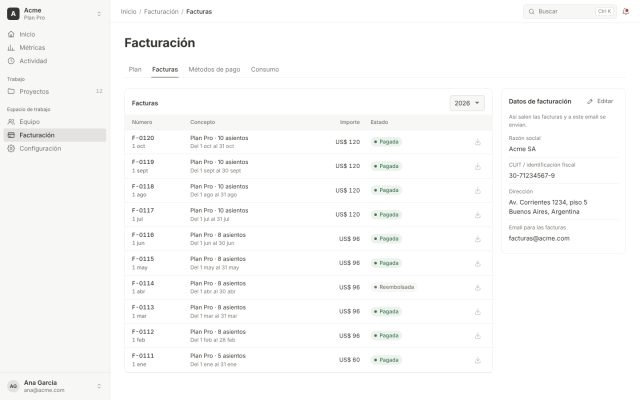Click the pencil icon beside Editar
Screen dimensions: 640x400
point(590,101)
